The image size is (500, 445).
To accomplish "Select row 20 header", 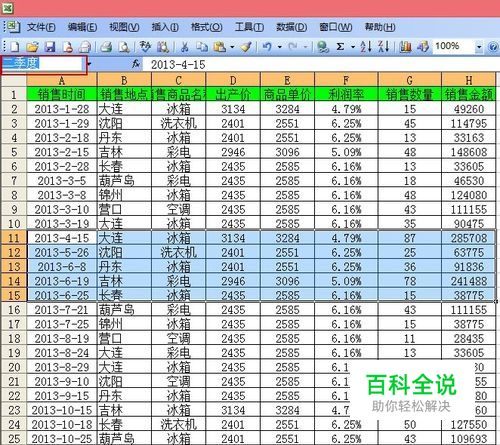I will 14,367.
